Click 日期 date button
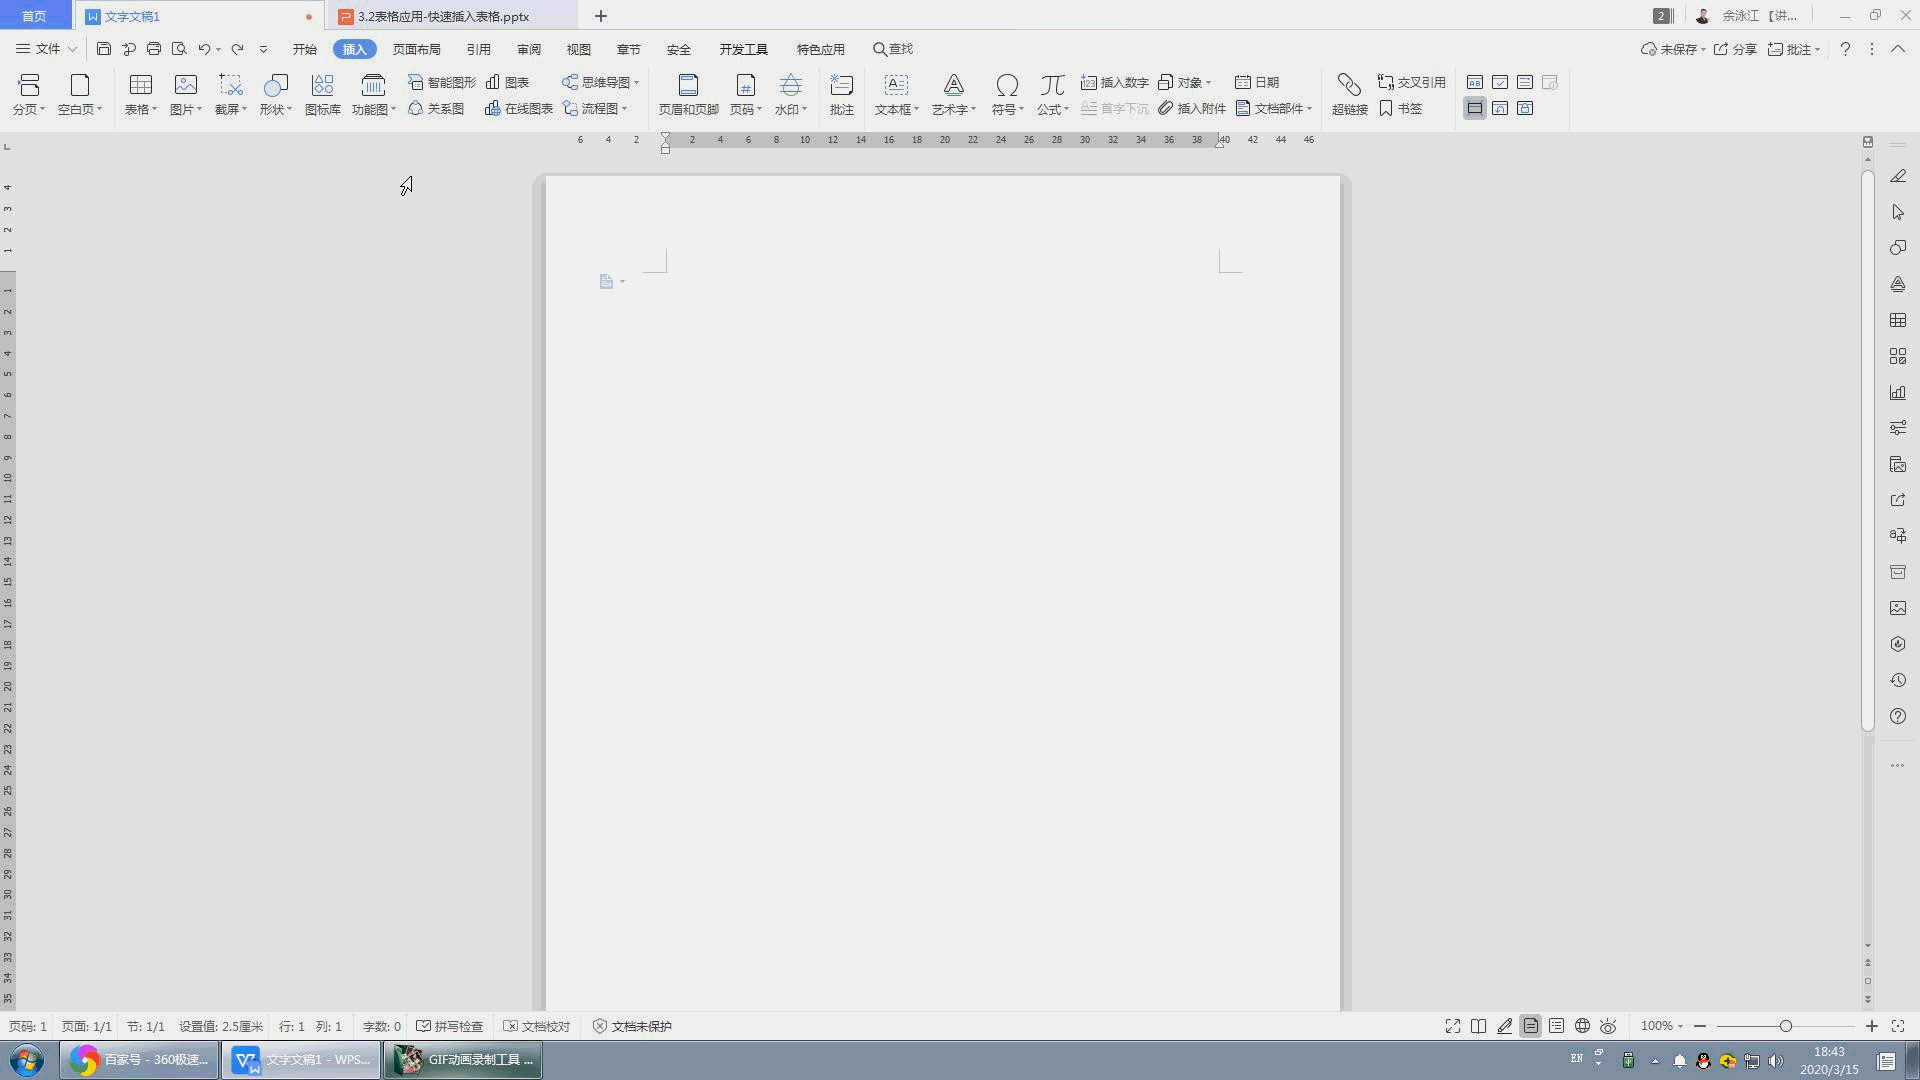This screenshot has height=1080, width=1920. 1257,82
